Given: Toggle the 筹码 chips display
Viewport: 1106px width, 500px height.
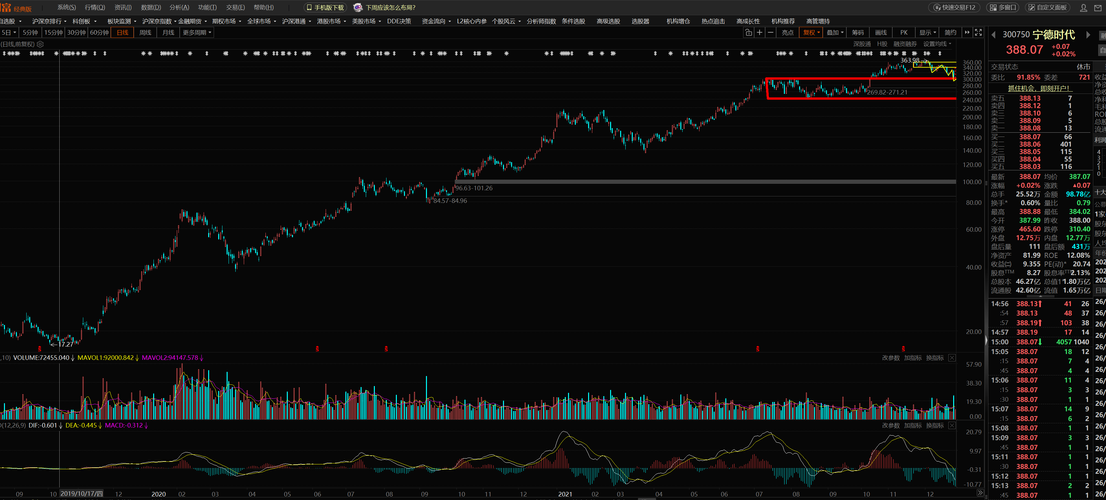Looking at the screenshot, I should [858, 32].
